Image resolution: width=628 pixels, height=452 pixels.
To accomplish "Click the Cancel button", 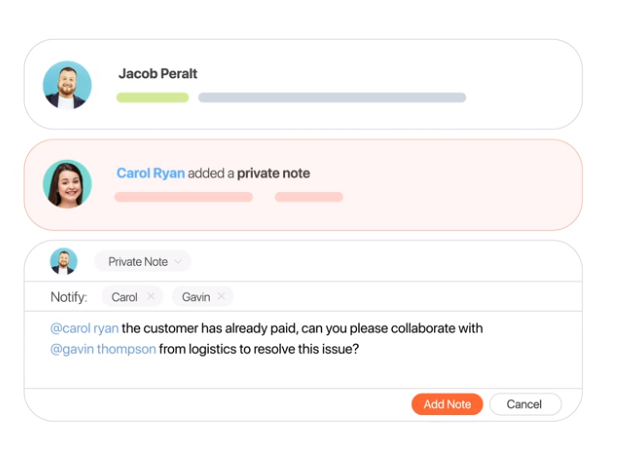I will point(525,404).
